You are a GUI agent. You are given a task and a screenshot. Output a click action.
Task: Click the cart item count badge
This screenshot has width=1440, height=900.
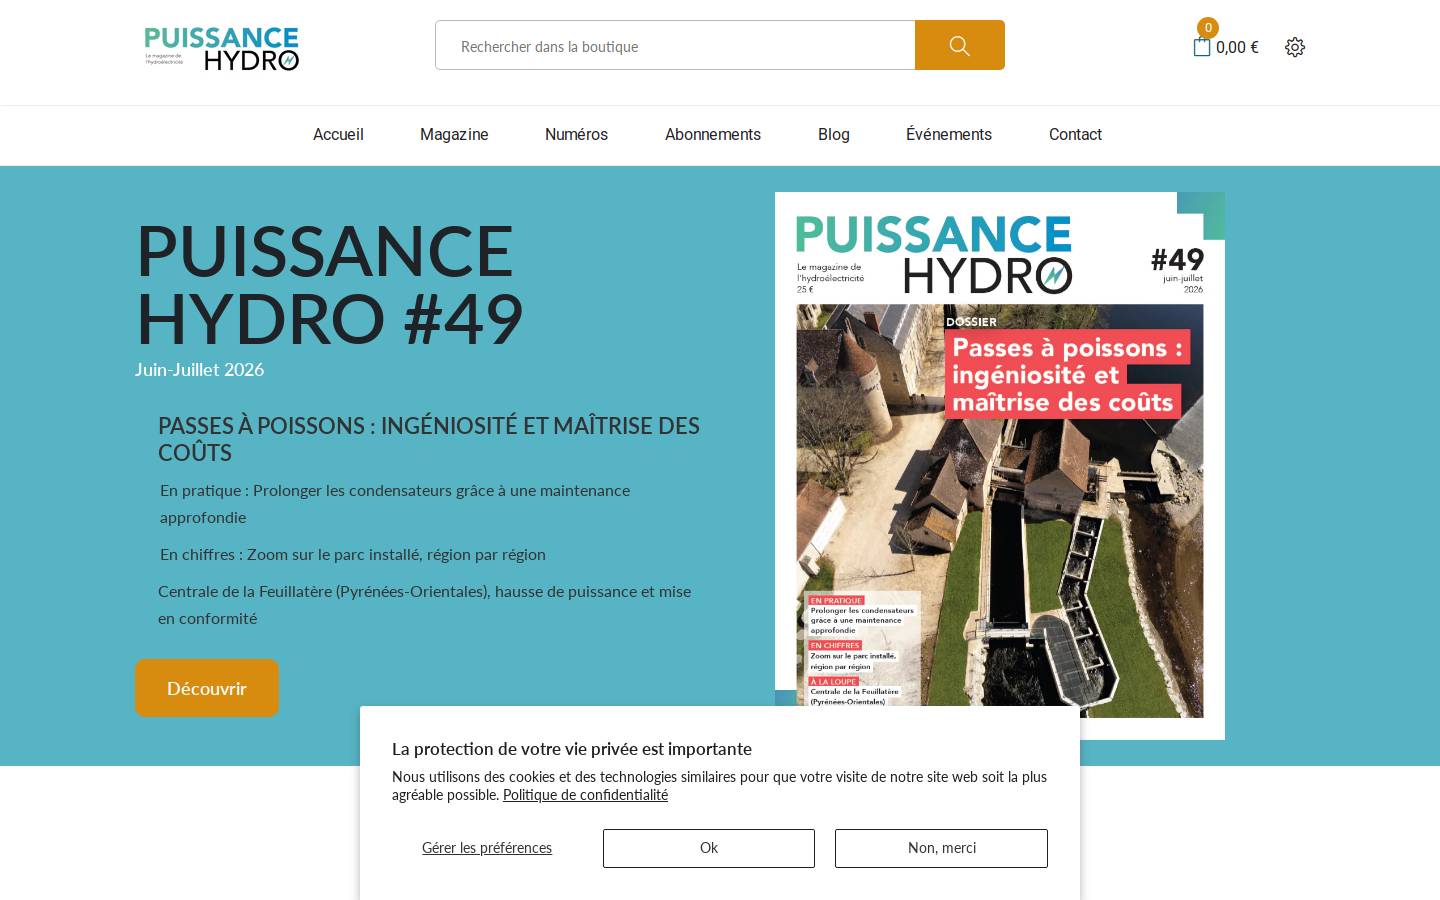1208,28
